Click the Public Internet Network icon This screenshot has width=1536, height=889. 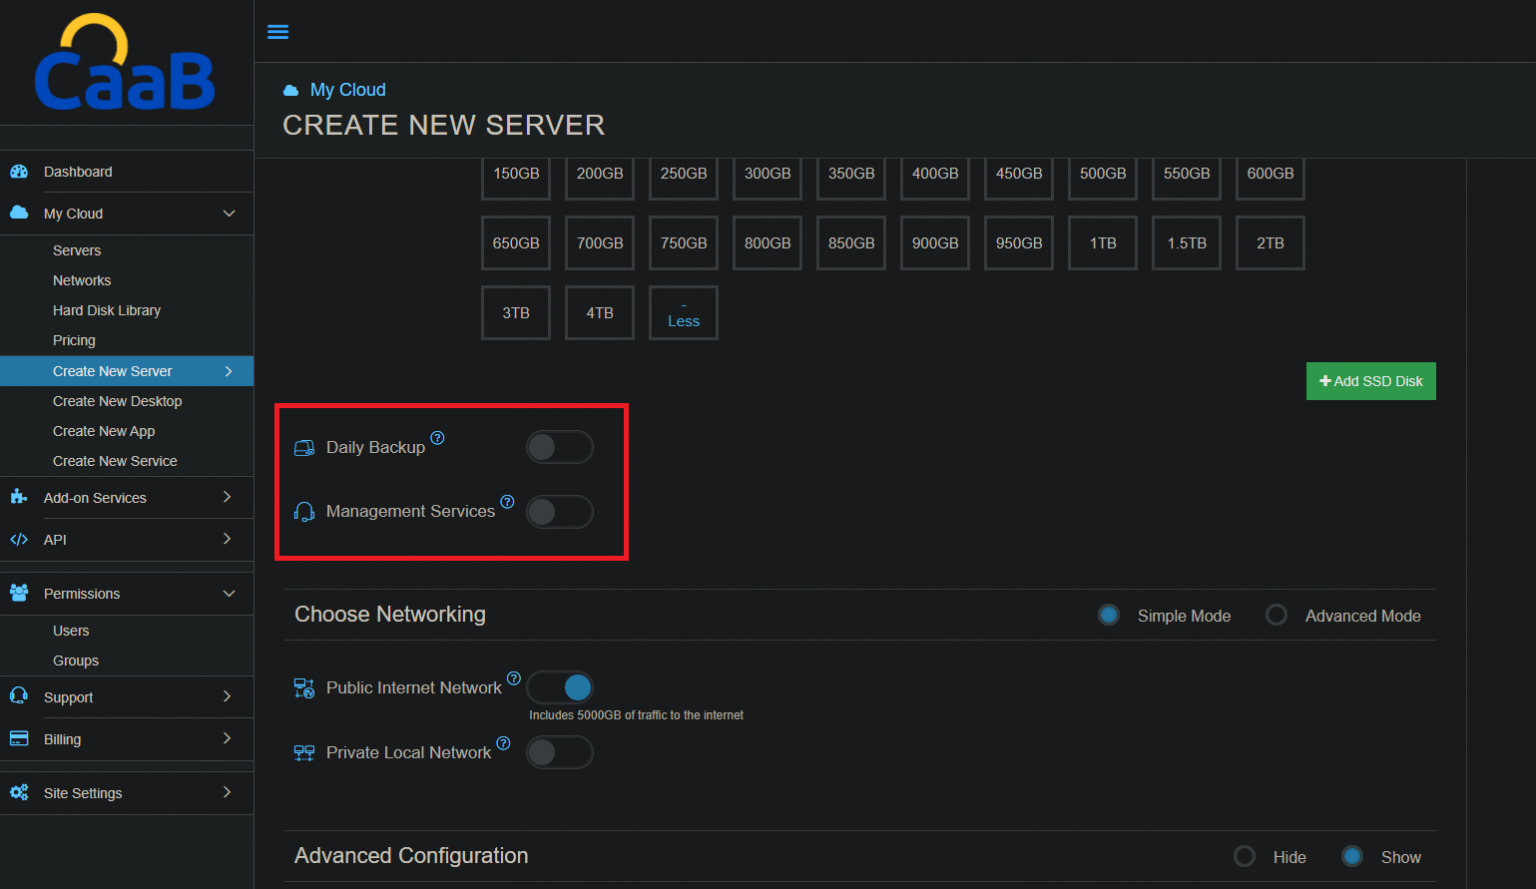coord(304,688)
